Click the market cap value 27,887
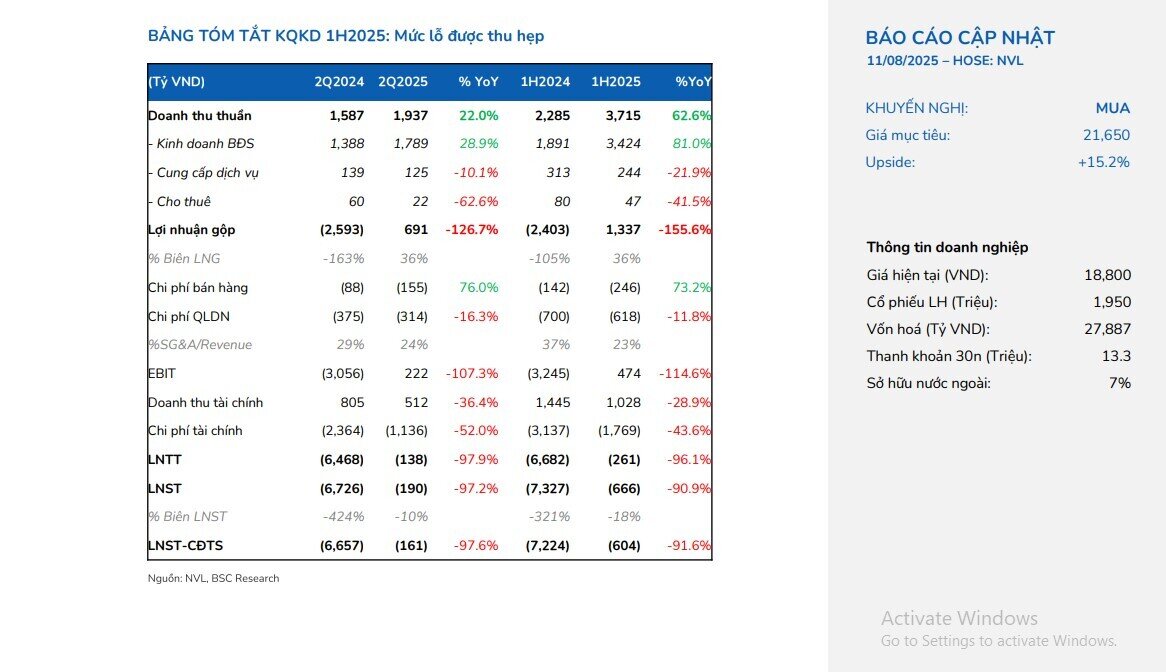Viewport: 1166px width, 672px height. (x=1107, y=329)
